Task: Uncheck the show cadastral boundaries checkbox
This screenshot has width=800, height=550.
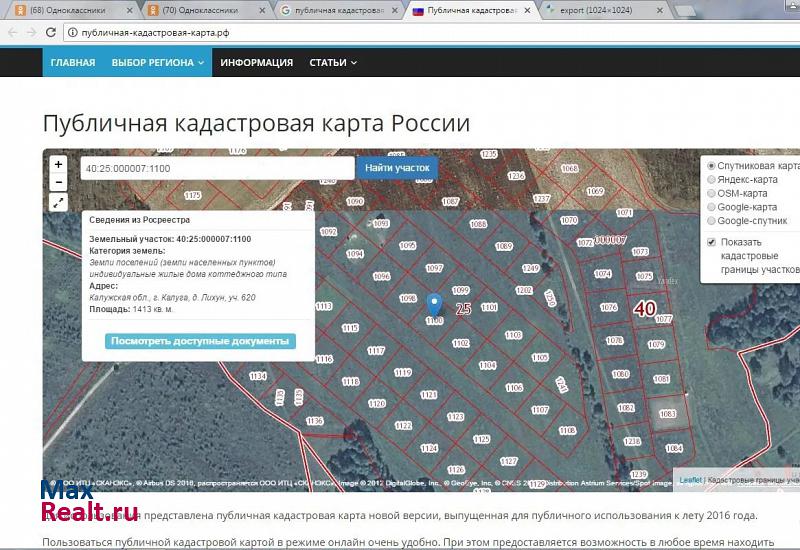Action: point(711,242)
